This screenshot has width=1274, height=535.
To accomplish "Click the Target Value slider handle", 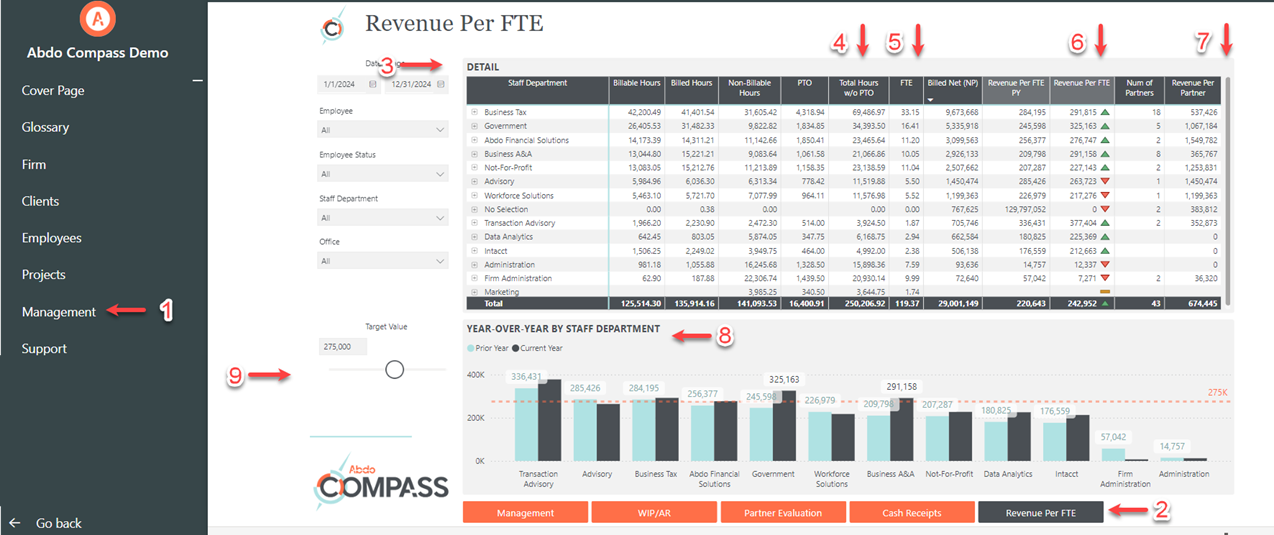I will 394,370.
